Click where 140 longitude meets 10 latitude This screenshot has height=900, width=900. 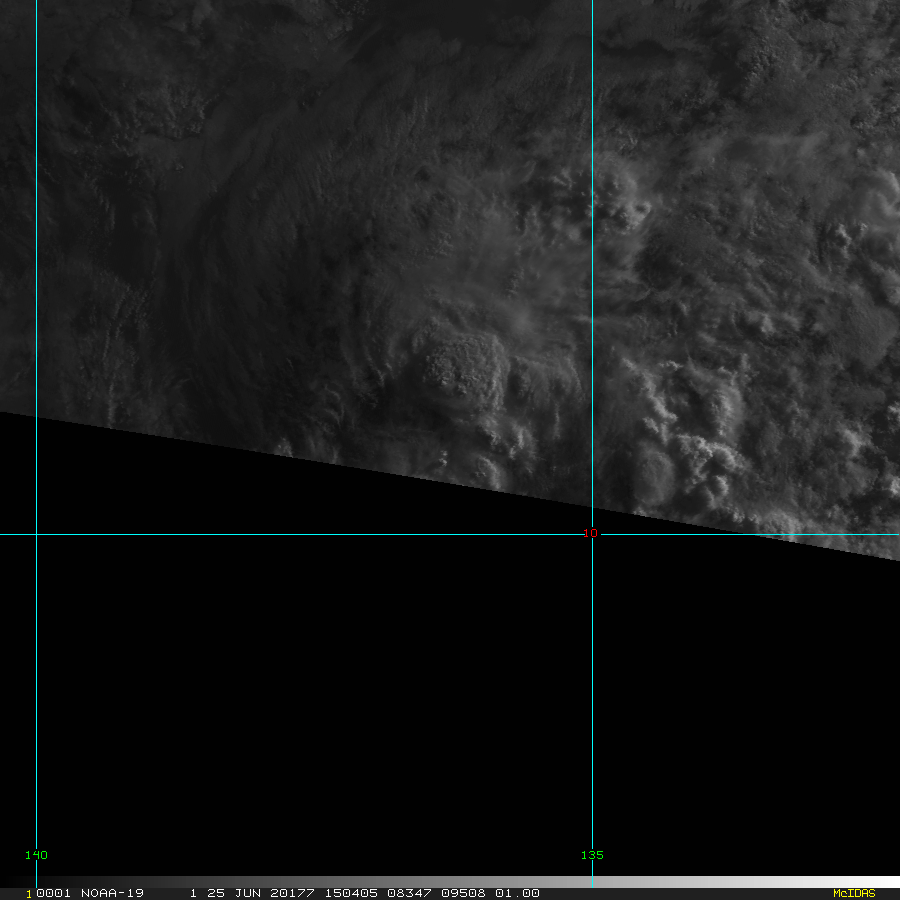[x=36, y=534]
